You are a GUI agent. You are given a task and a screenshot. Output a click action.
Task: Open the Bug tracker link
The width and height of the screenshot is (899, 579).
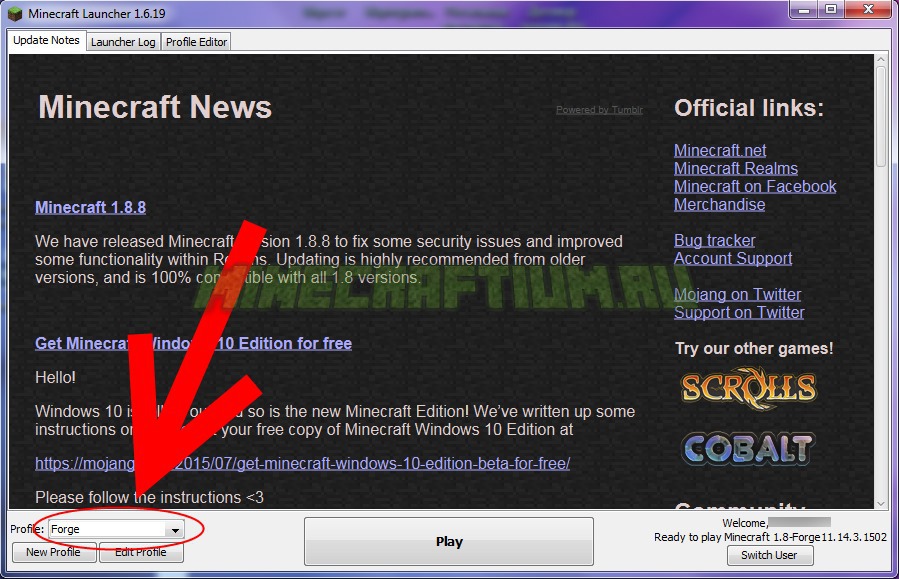tap(714, 240)
